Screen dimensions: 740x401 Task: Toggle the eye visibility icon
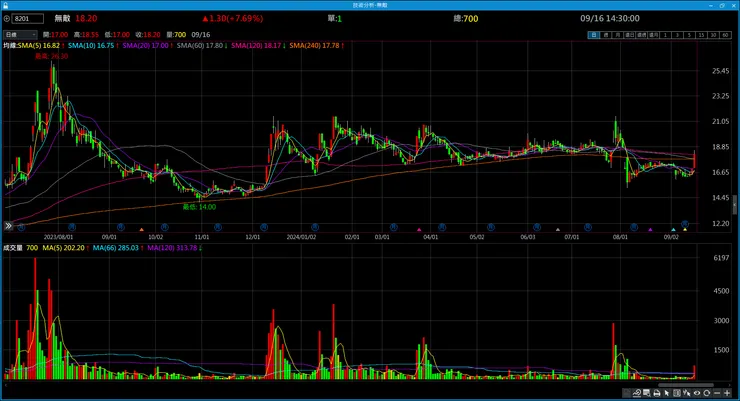click(697, 393)
